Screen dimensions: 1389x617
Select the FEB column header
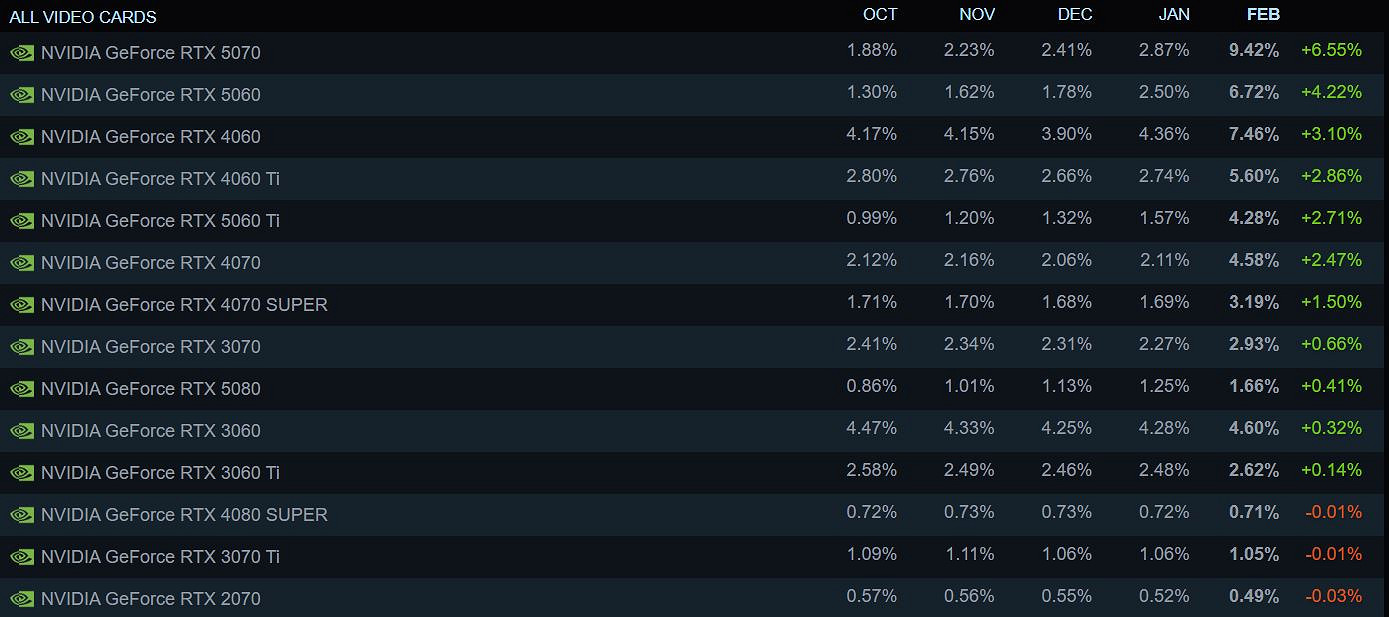point(1263,14)
